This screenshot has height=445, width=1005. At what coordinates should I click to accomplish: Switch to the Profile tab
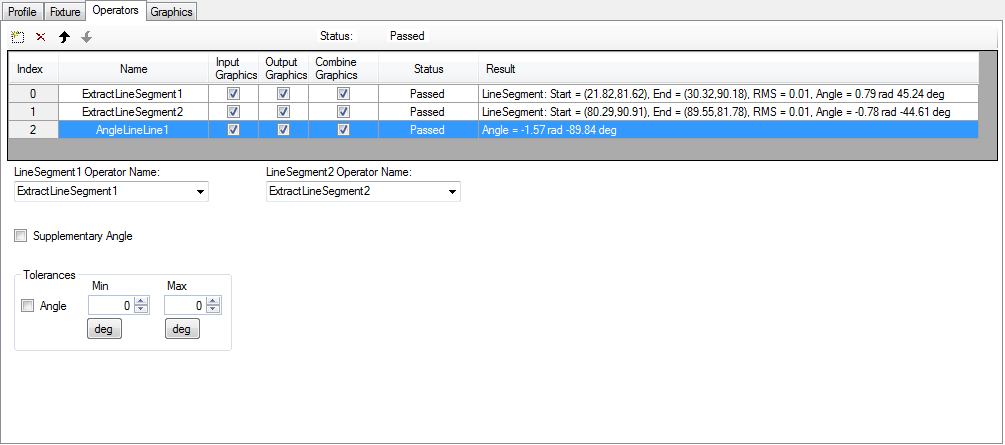click(x=22, y=12)
